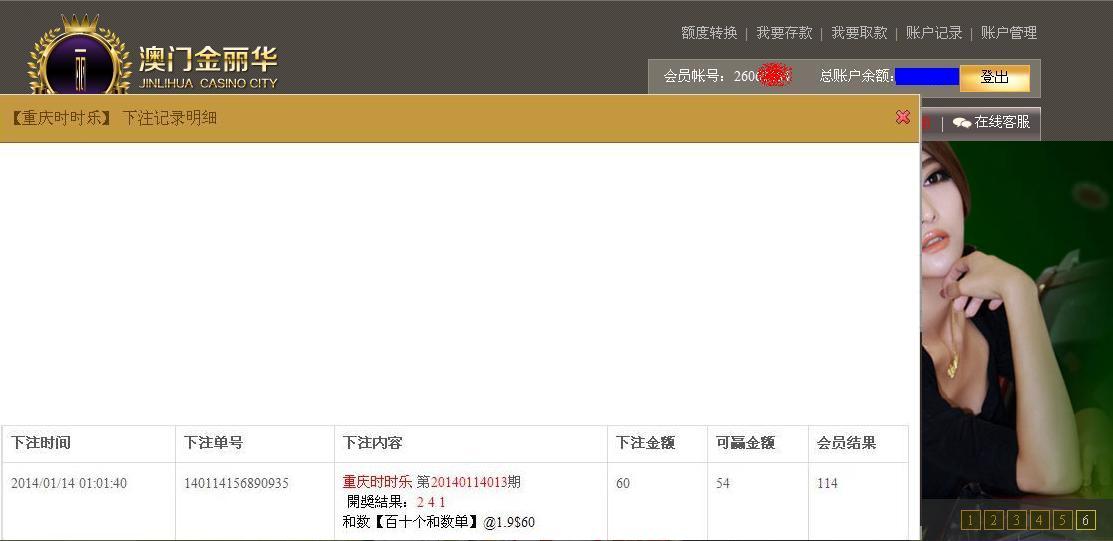Open the 额度转换 menu link
Viewport: 1113px width, 541px height.
(x=709, y=33)
